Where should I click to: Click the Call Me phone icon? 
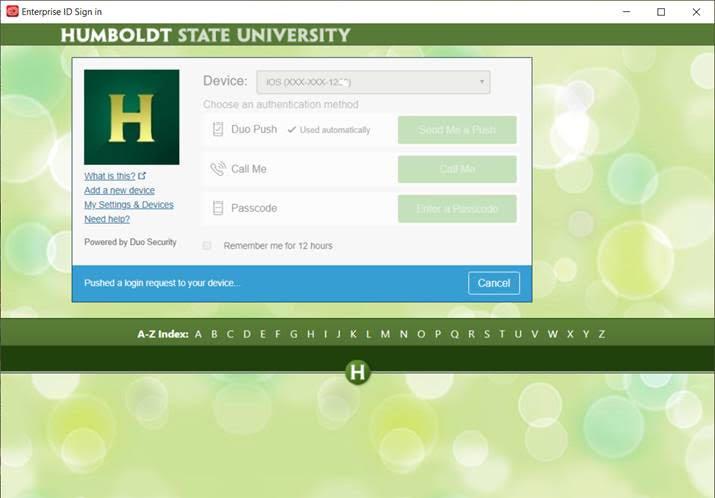(218, 169)
